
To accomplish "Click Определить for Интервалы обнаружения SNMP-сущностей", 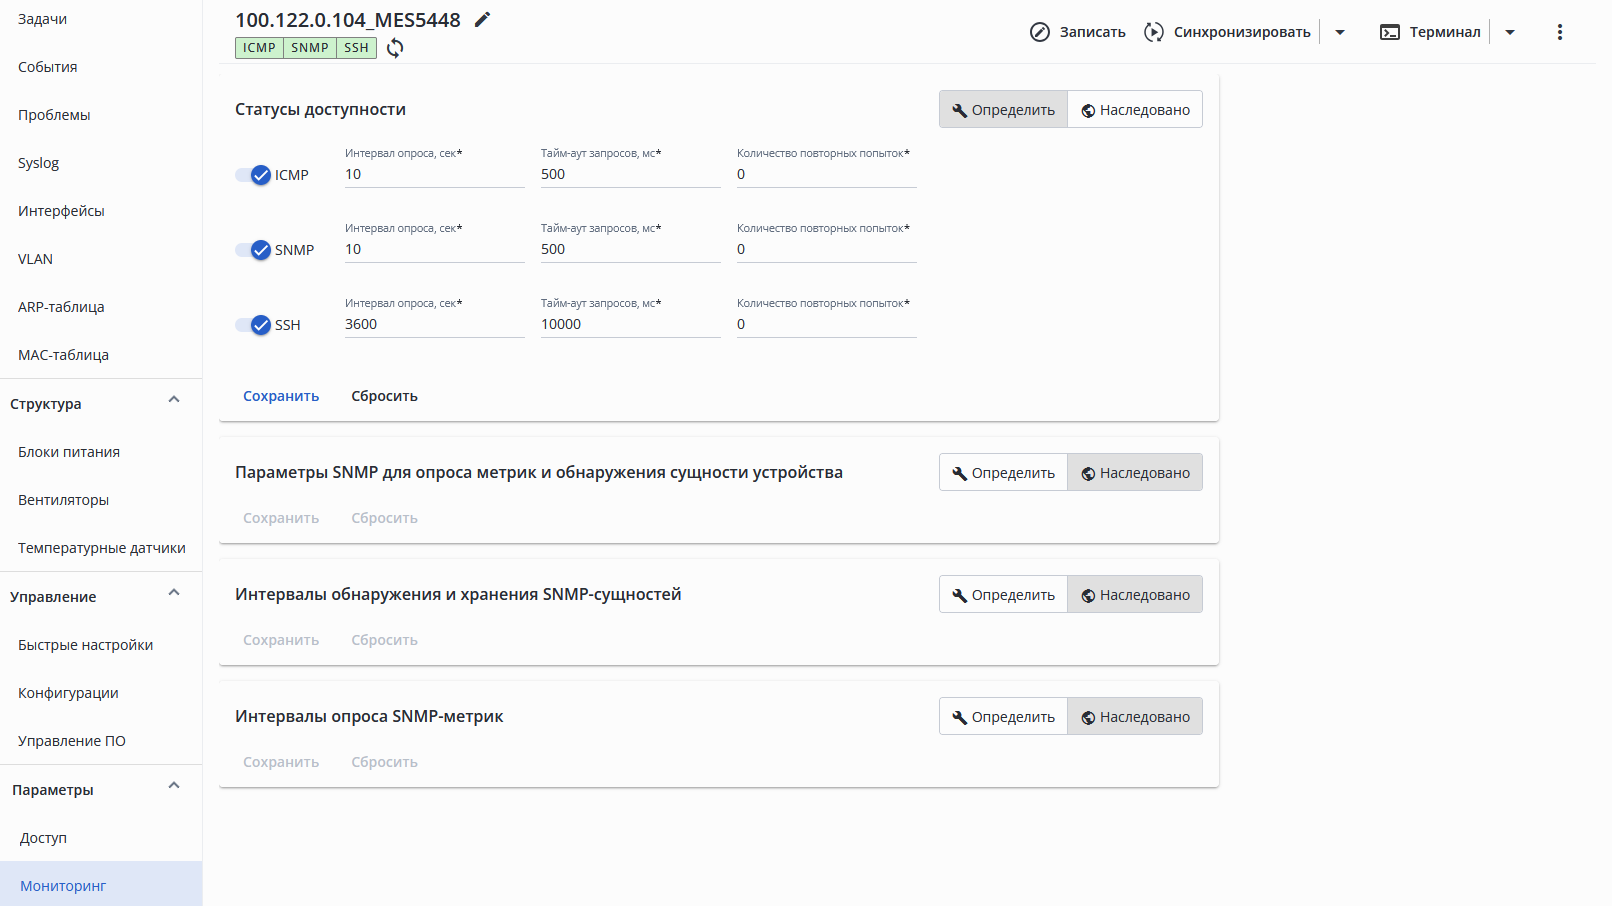I will pyautogui.click(x=1003, y=595).
